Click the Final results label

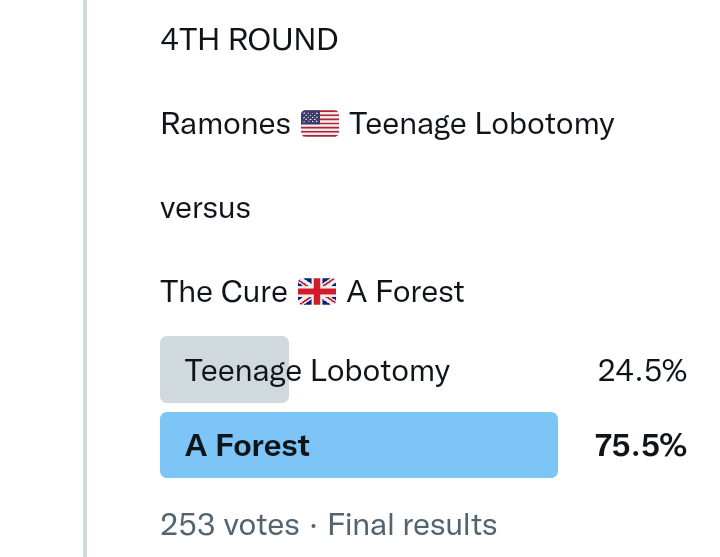tap(412, 525)
